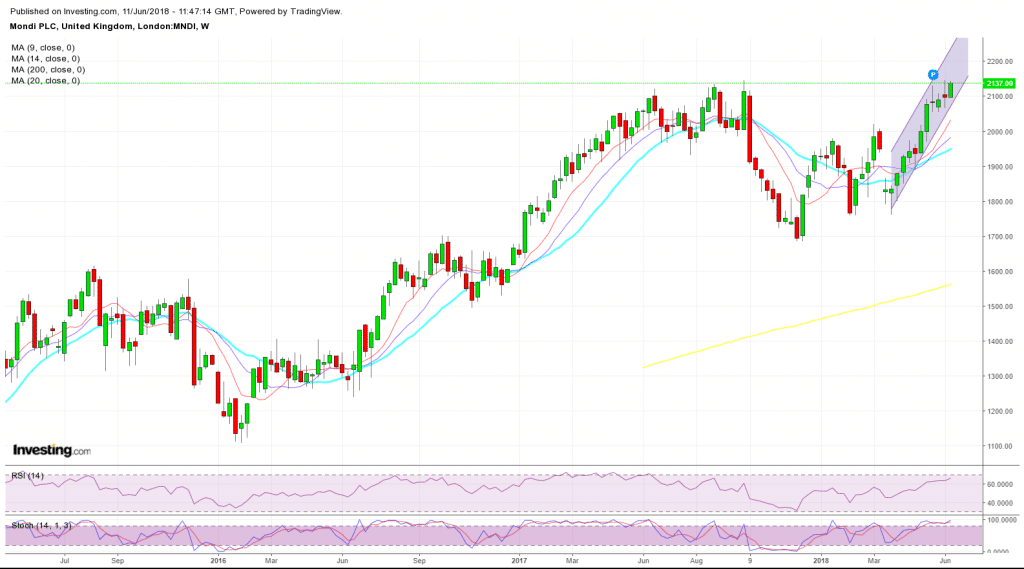
Task: Click the Investing.com logo watermark
Action: [51, 450]
